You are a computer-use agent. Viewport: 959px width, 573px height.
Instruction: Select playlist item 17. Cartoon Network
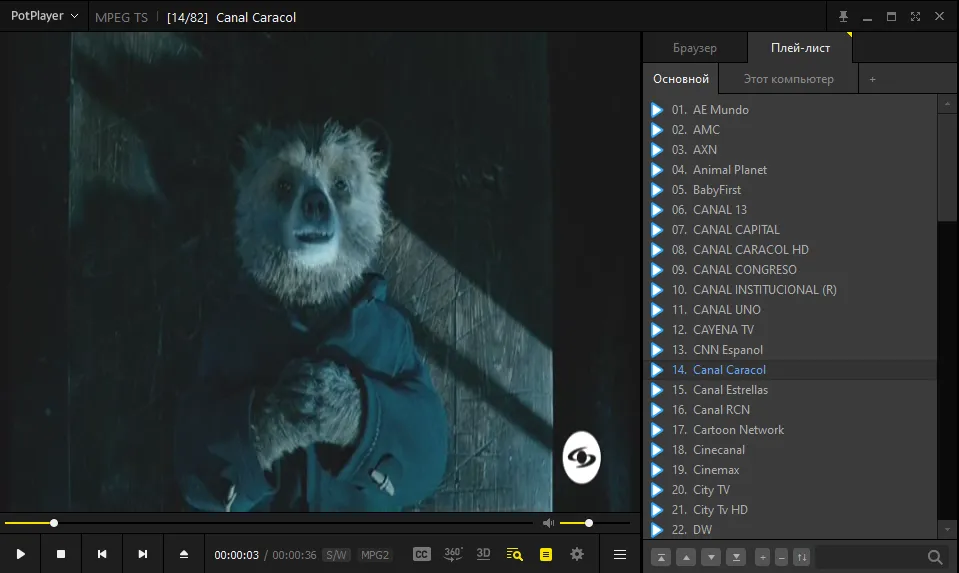790,430
